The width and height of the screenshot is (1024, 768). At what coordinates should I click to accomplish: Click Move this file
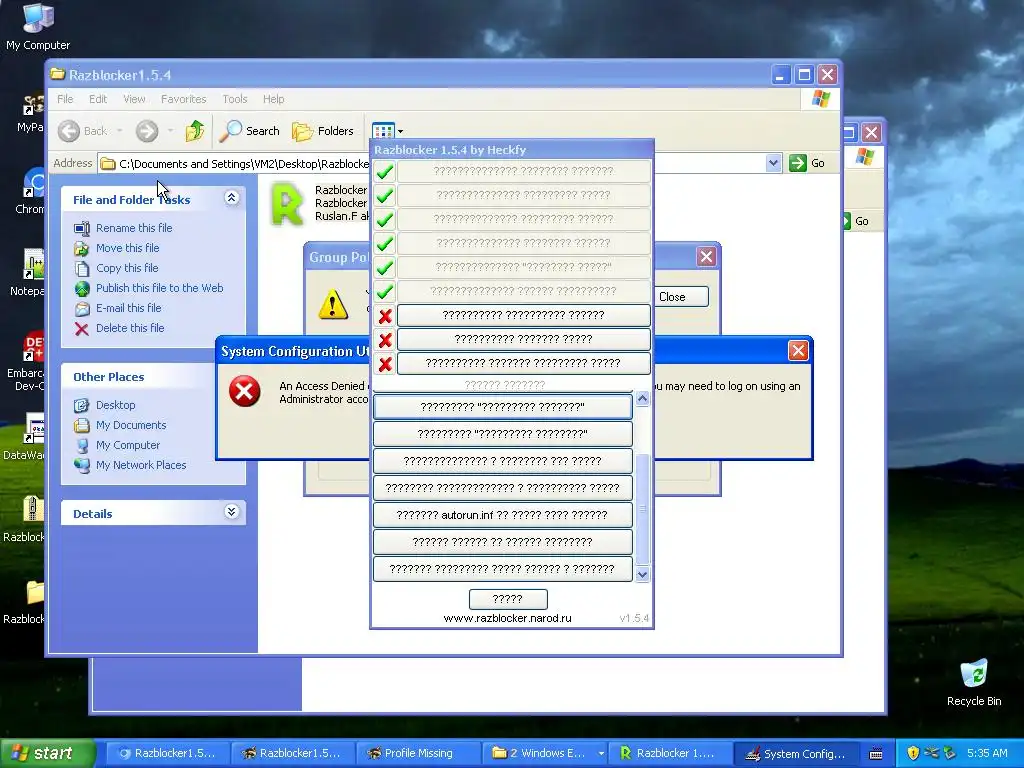click(127, 248)
